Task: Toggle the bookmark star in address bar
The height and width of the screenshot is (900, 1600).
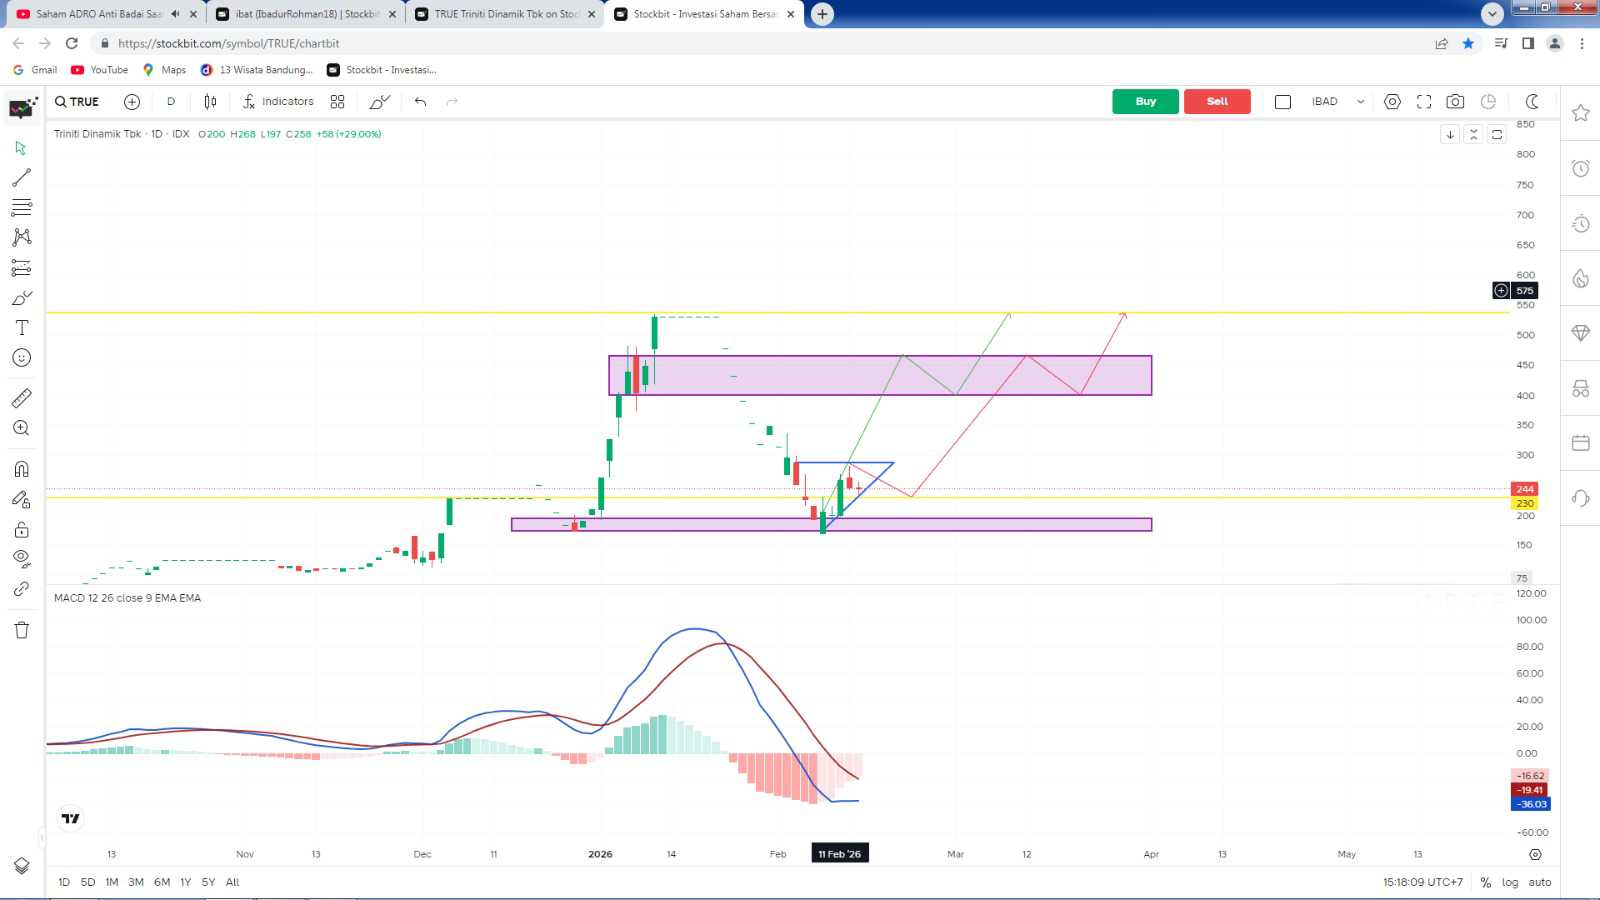Action: (1468, 43)
